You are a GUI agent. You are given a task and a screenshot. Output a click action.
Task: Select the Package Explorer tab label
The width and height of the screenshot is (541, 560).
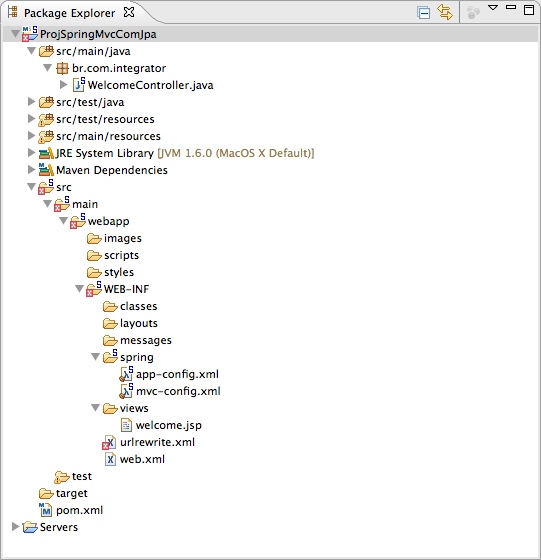[70, 13]
